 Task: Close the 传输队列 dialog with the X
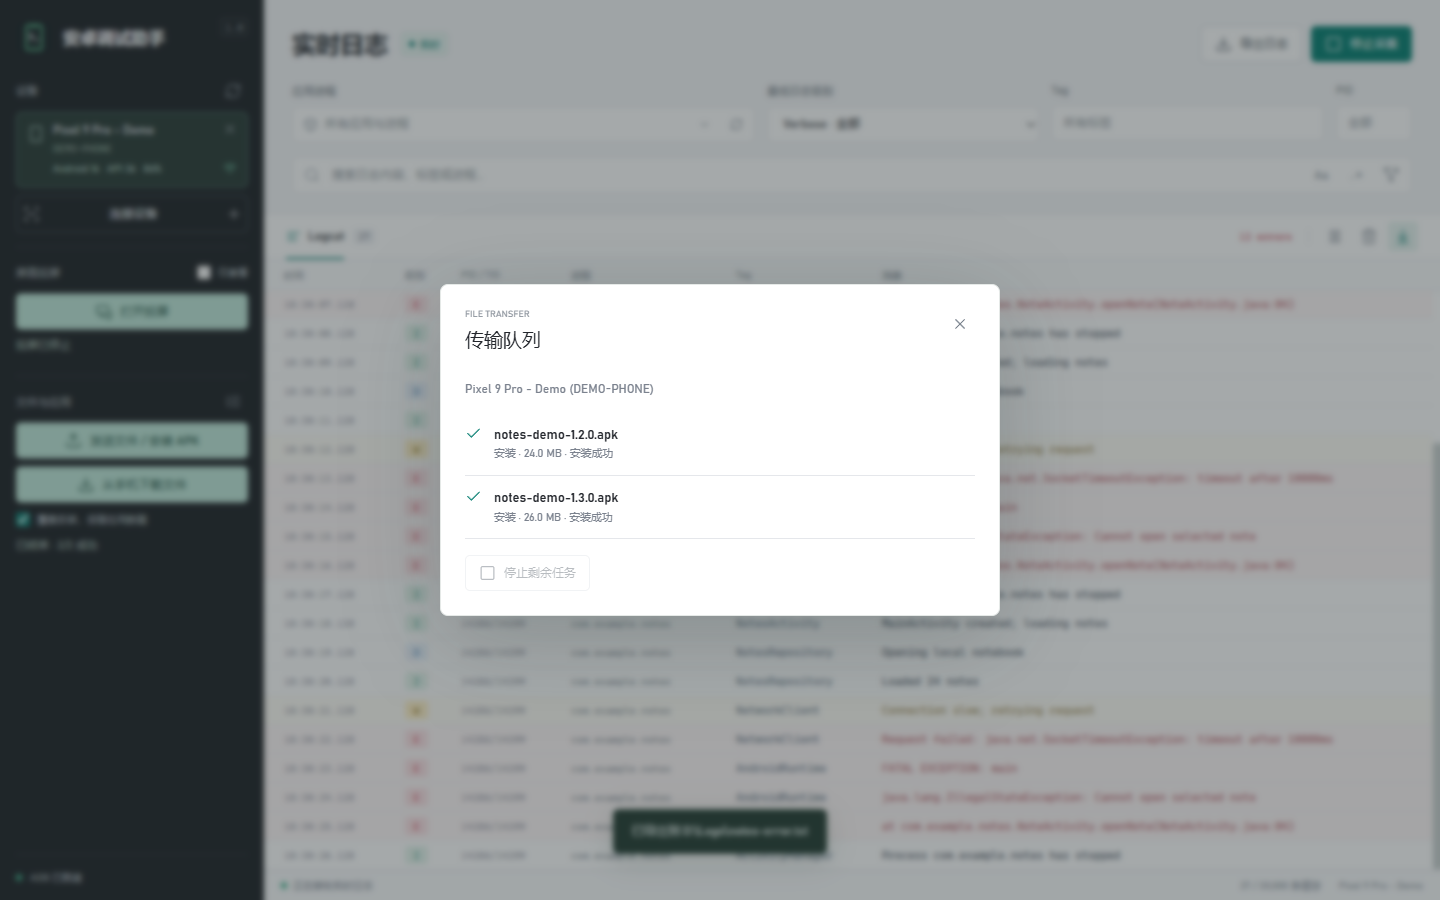[x=960, y=324]
